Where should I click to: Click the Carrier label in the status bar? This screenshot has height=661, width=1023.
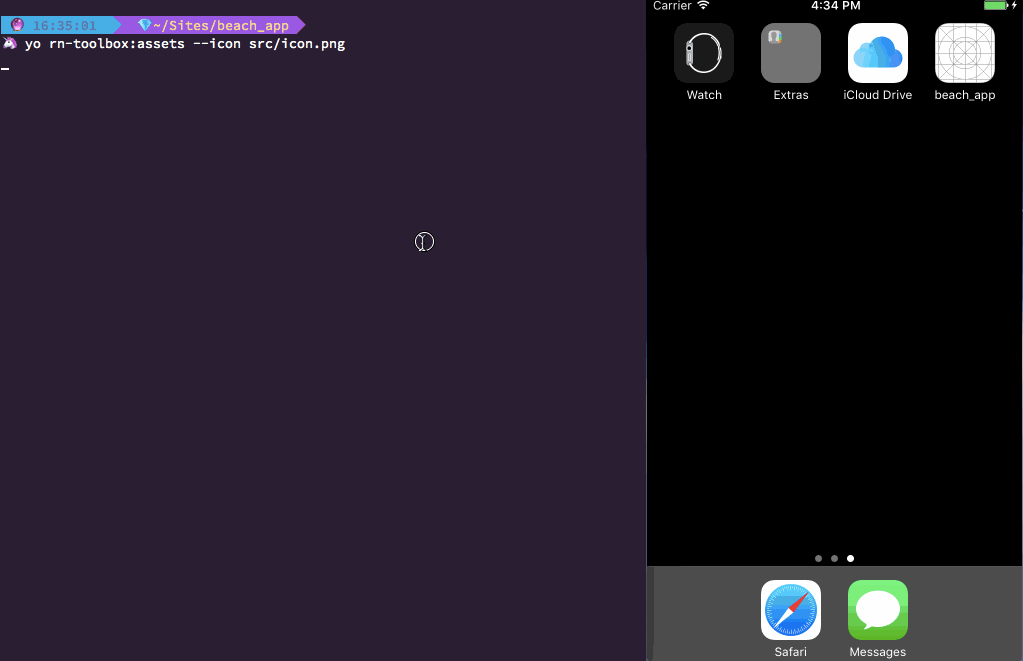point(673,6)
